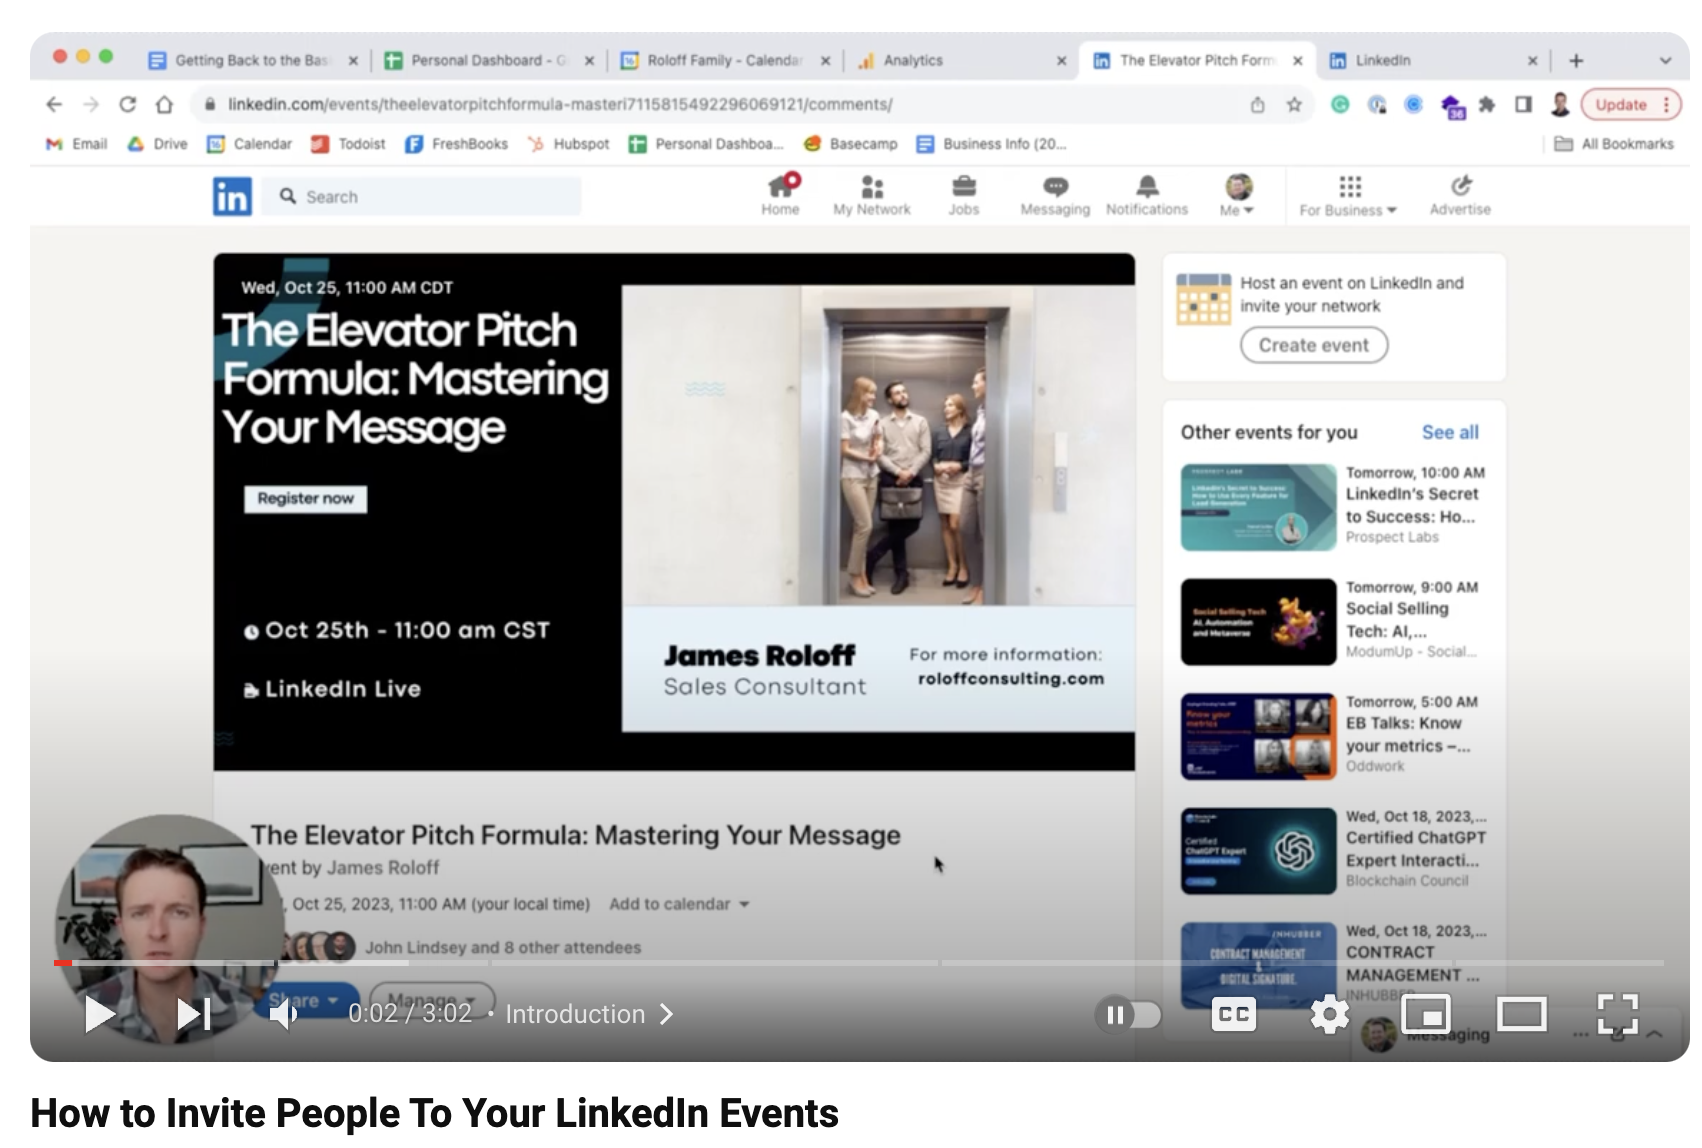Open the Hubspot bookmark
The width and height of the screenshot is (1702, 1148).
pyautogui.click(x=569, y=144)
